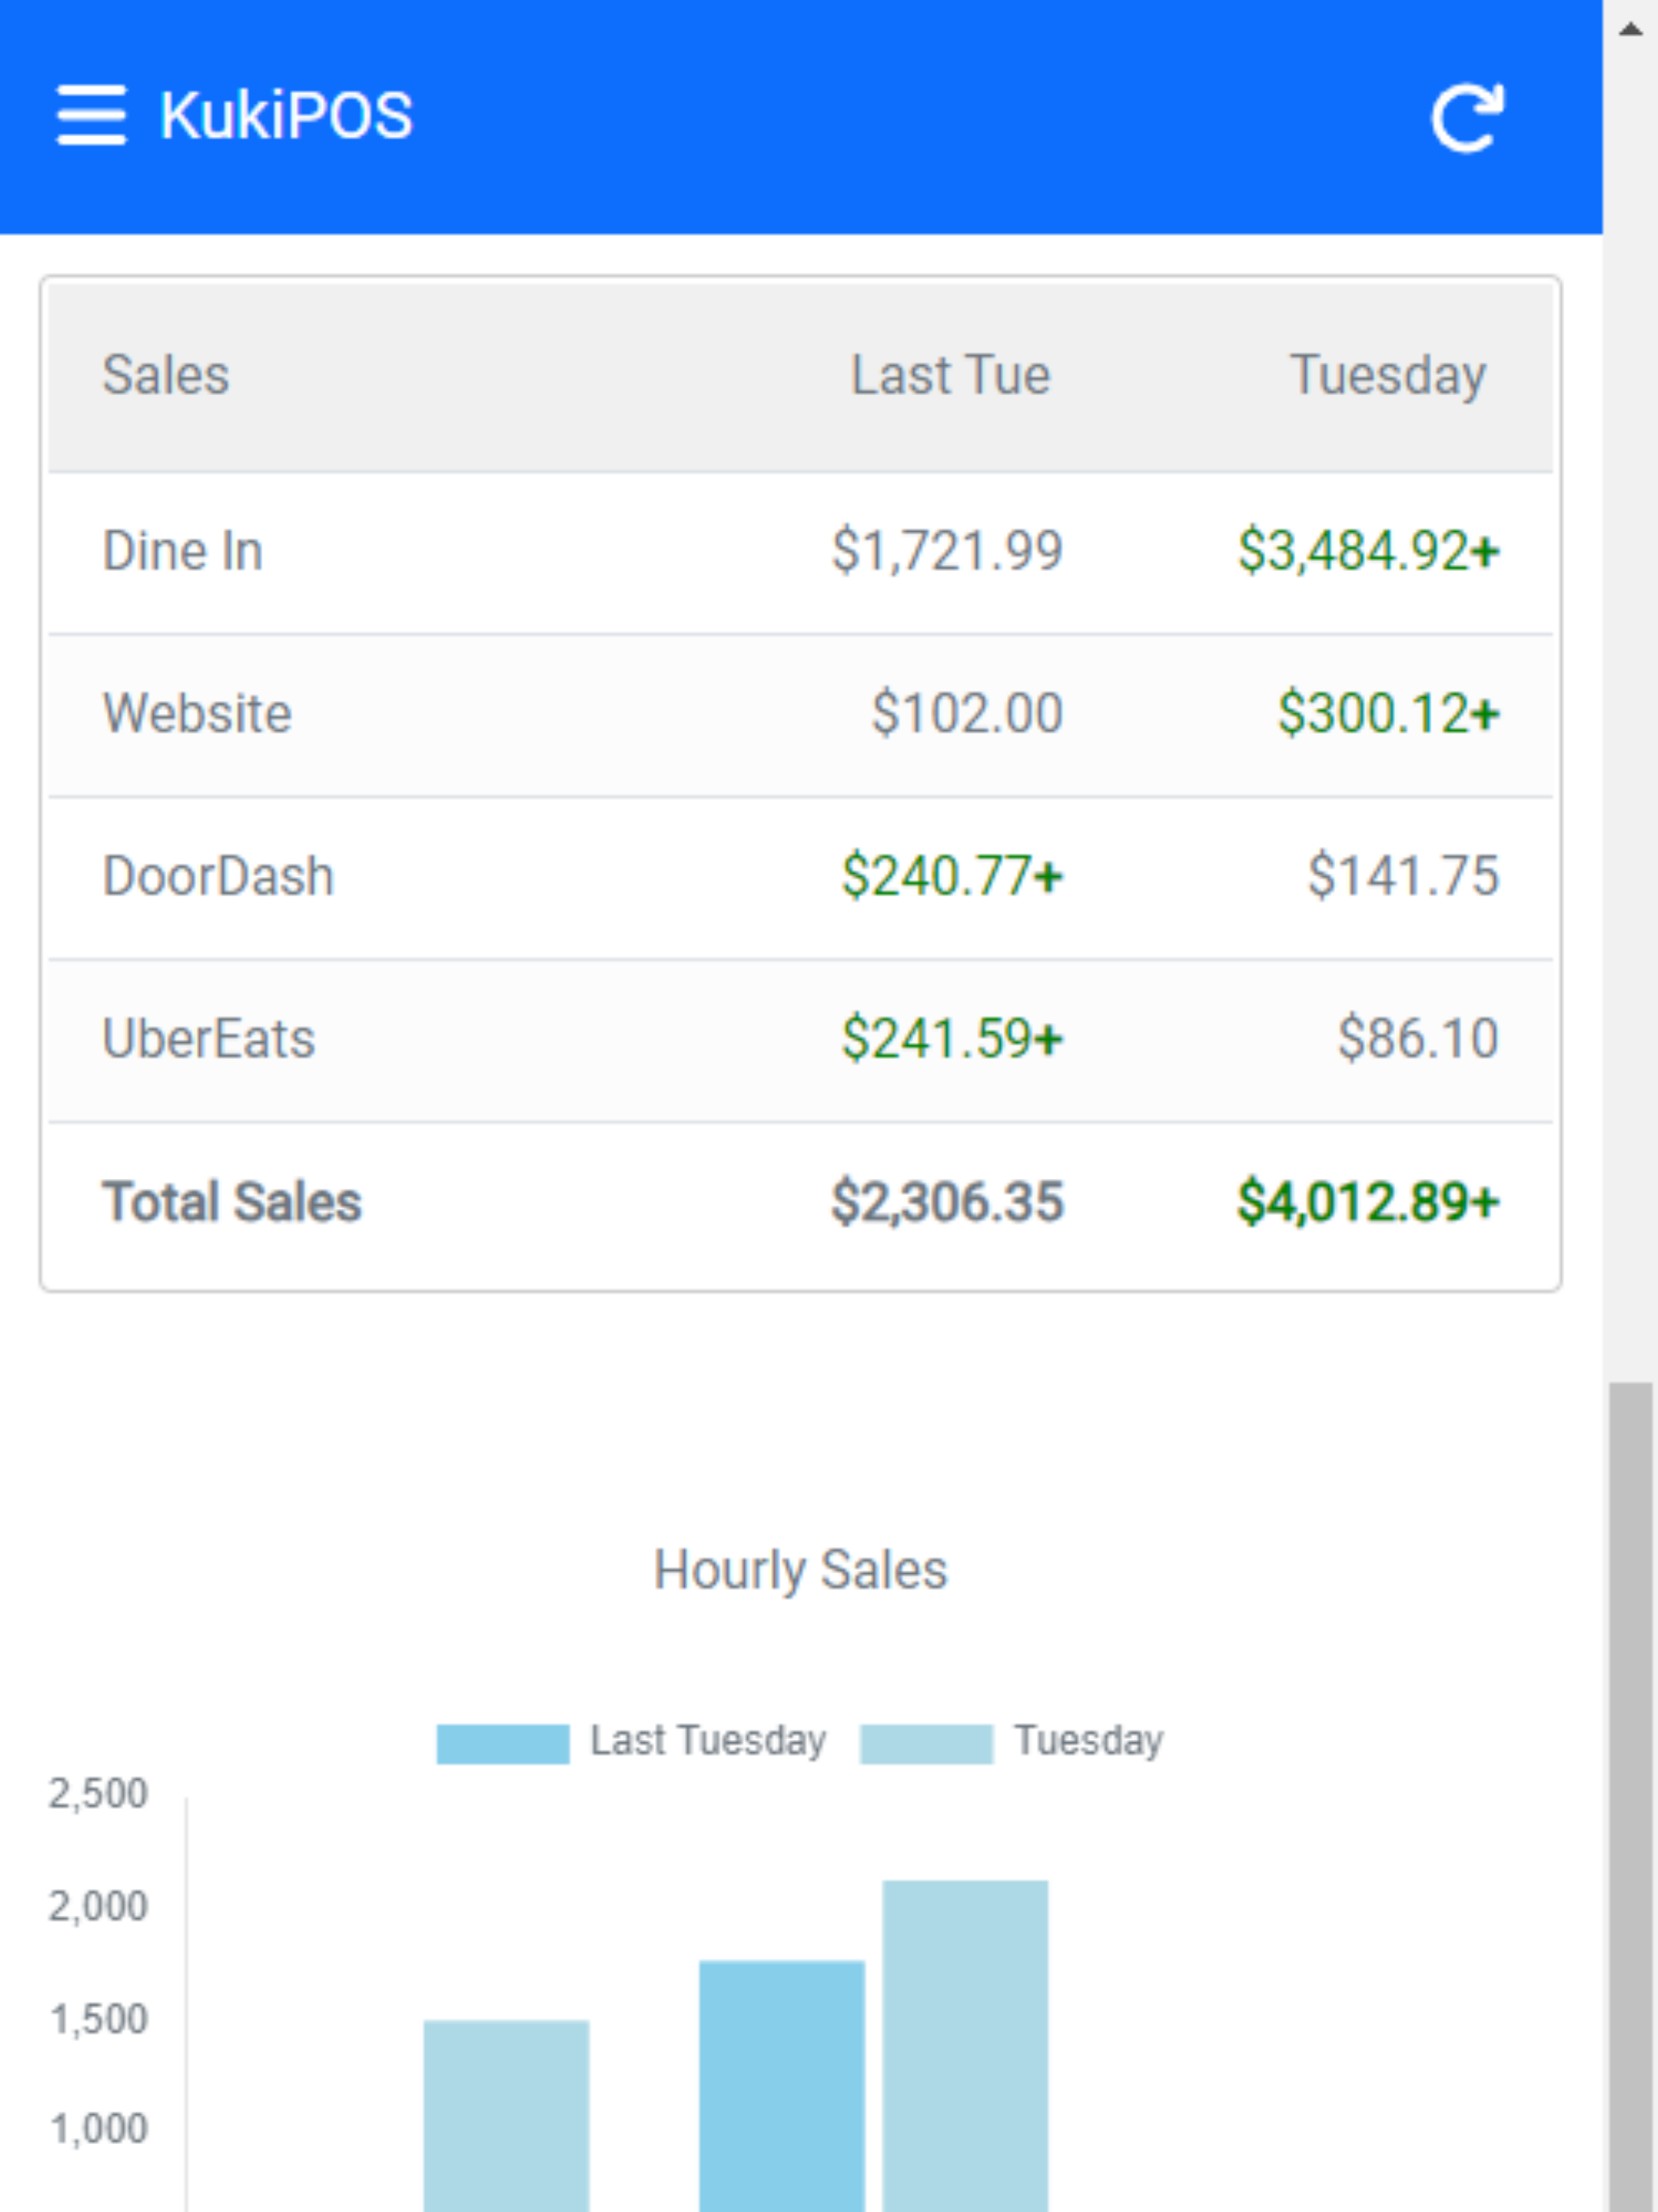Click the vertical scrollbar thumb
1658x2212 pixels.
(1630, 1796)
